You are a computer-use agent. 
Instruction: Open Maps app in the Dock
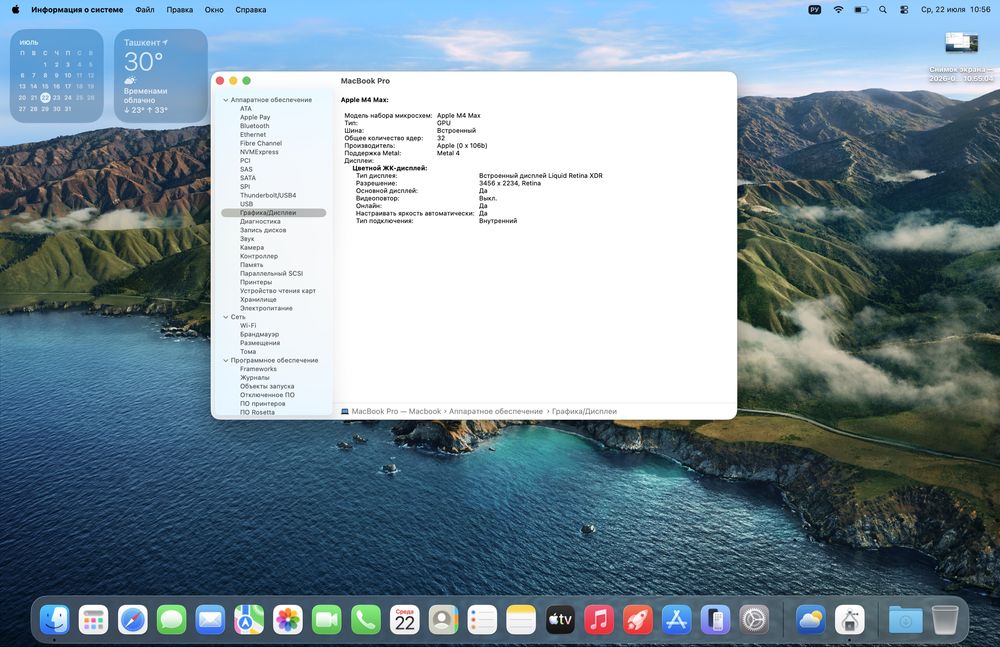(x=249, y=620)
